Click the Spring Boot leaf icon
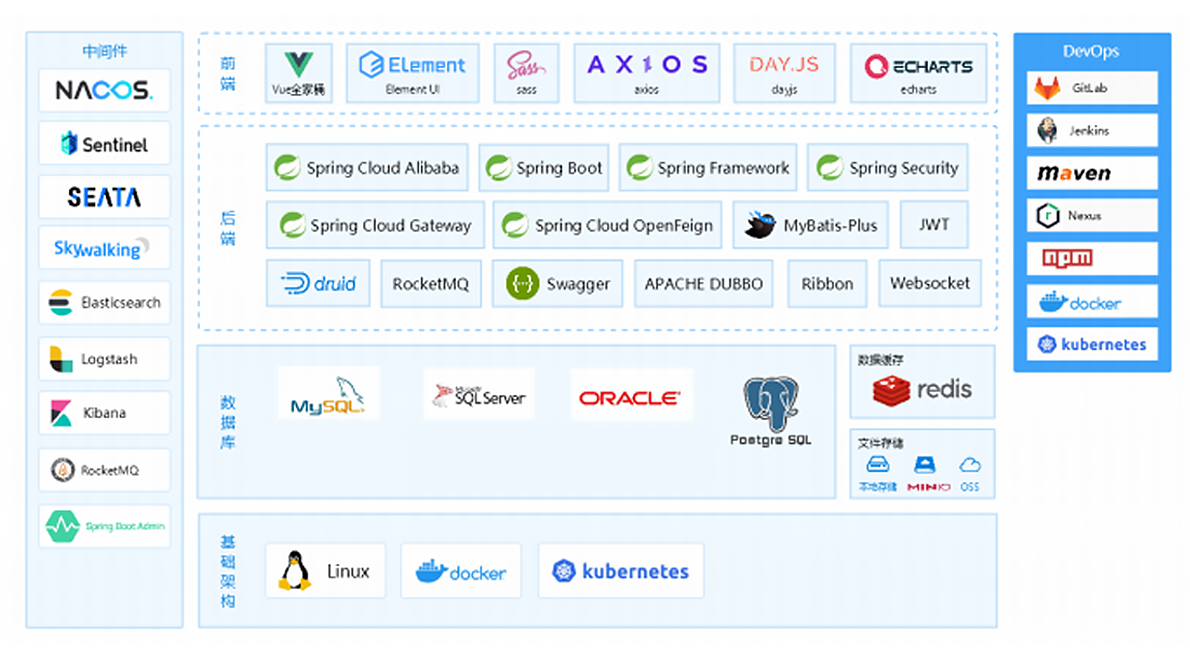 pos(499,167)
